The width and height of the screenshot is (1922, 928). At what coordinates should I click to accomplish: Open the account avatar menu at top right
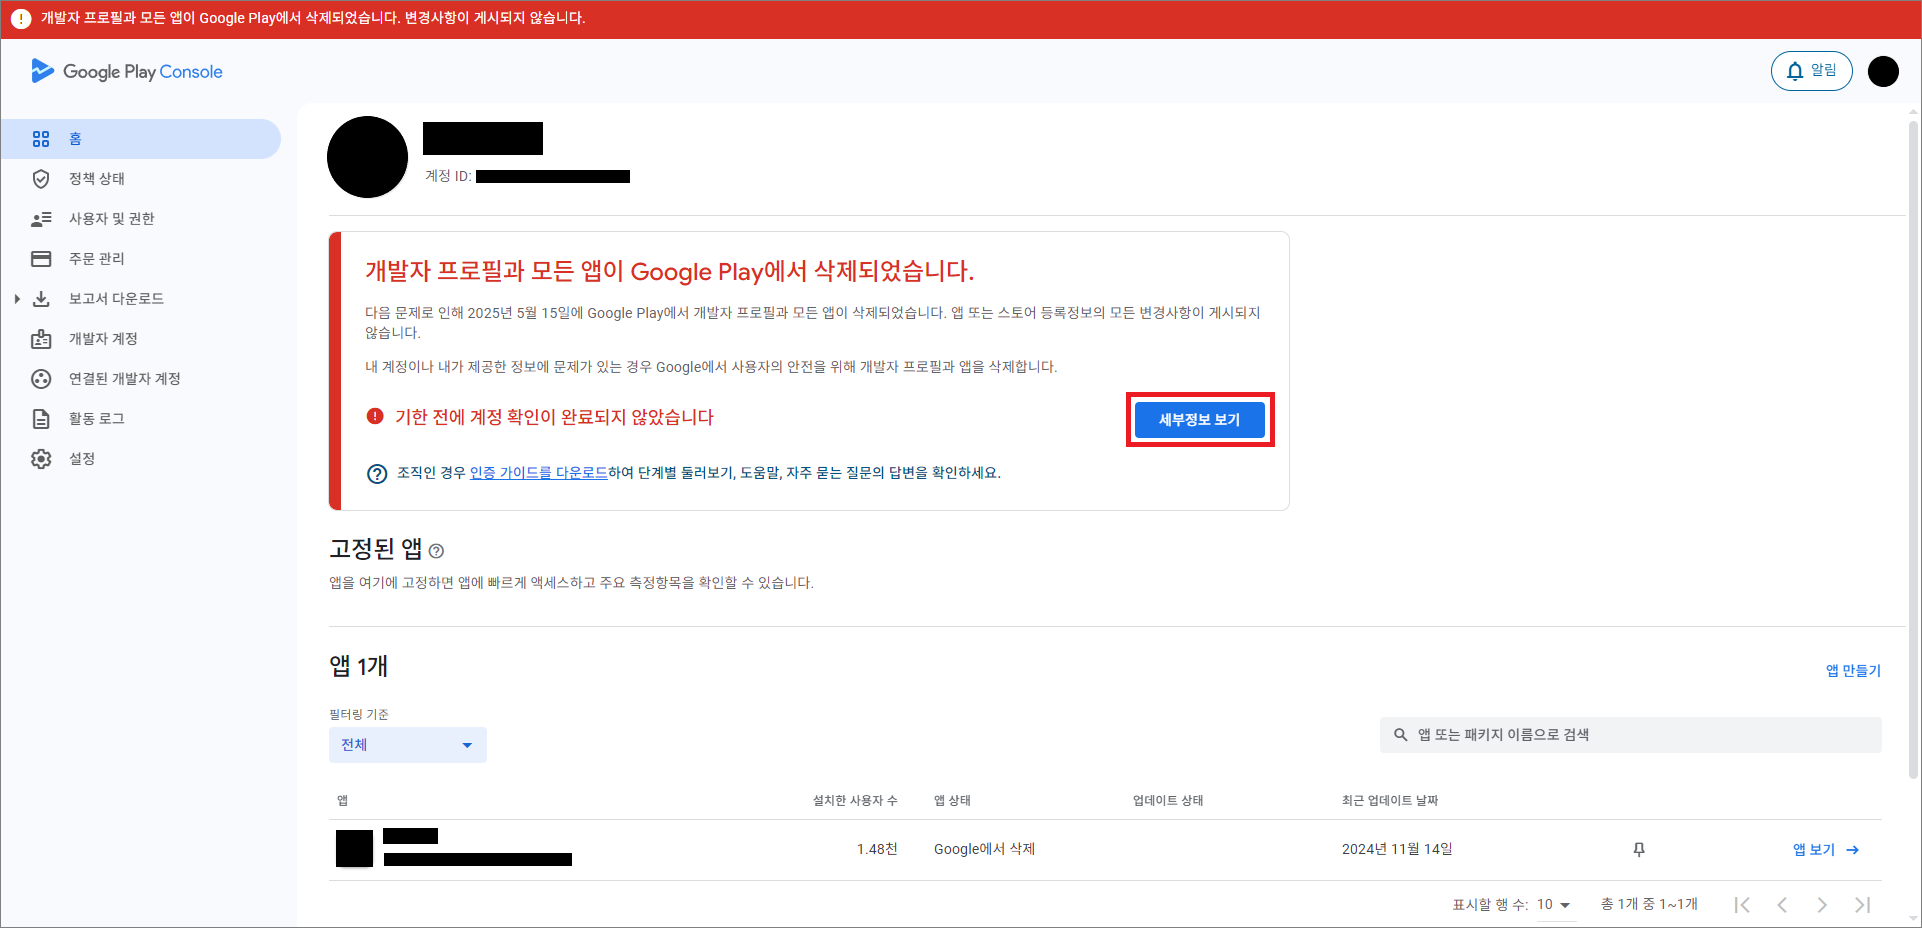[x=1883, y=71]
